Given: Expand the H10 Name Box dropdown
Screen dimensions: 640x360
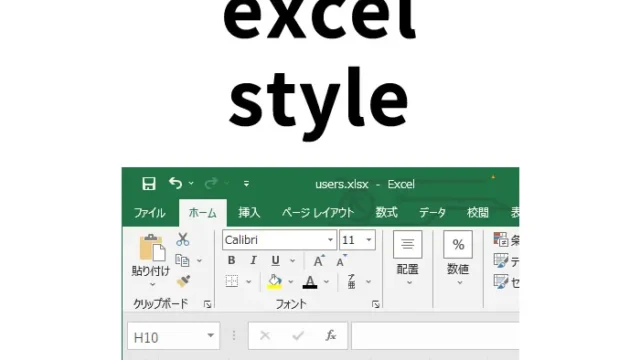Looking at the screenshot, I should coord(210,336).
